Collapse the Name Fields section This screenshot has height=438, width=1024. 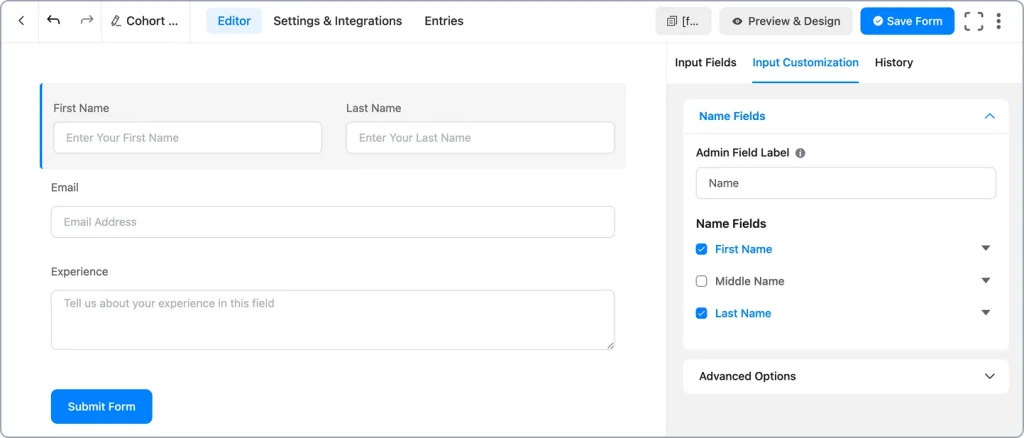989,116
